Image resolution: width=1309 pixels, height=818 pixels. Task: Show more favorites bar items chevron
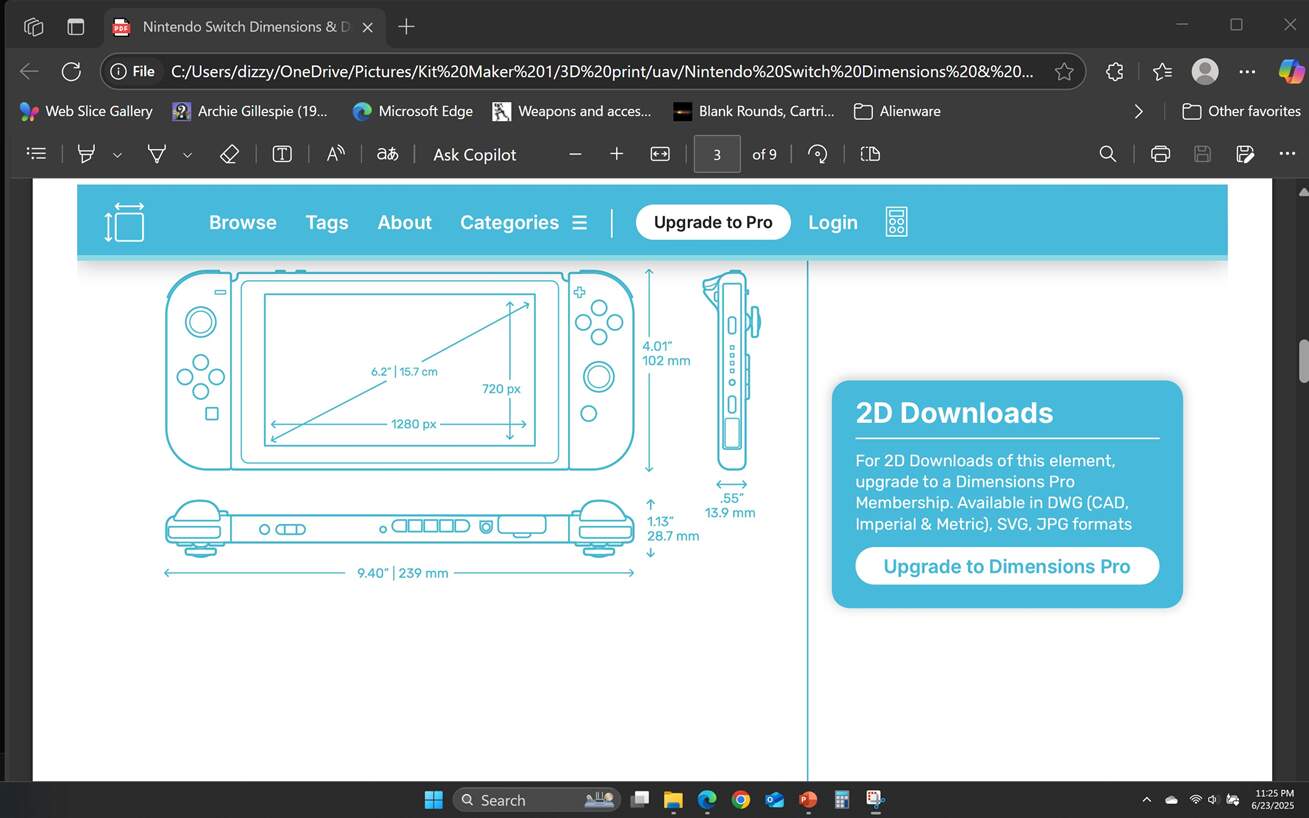click(1138, 111)
